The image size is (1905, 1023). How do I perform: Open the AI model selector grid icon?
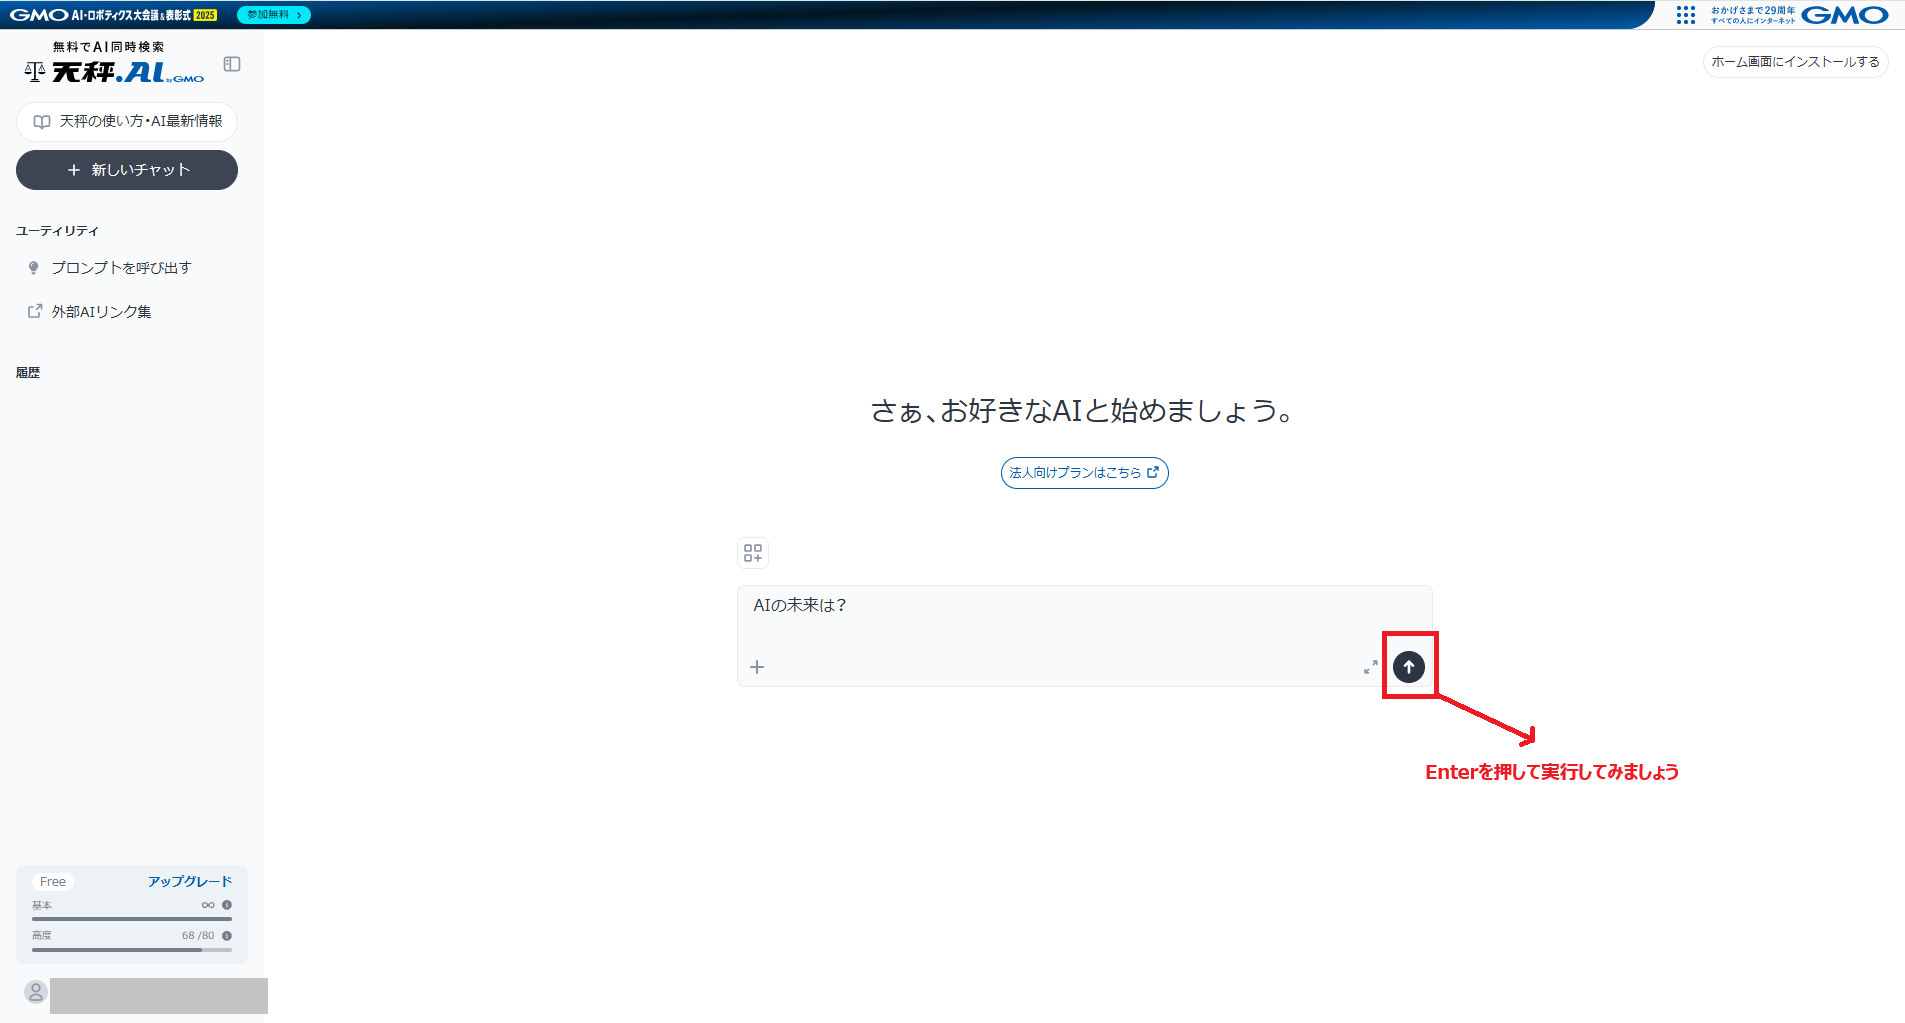753,553
